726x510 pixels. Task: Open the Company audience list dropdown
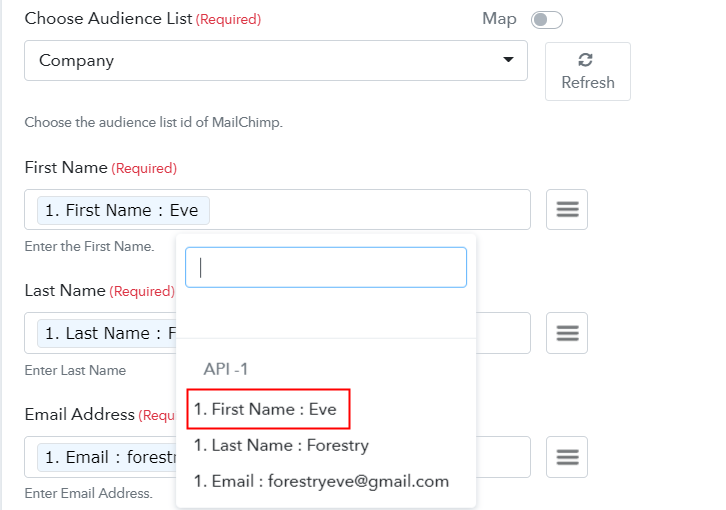coord(275,61)
